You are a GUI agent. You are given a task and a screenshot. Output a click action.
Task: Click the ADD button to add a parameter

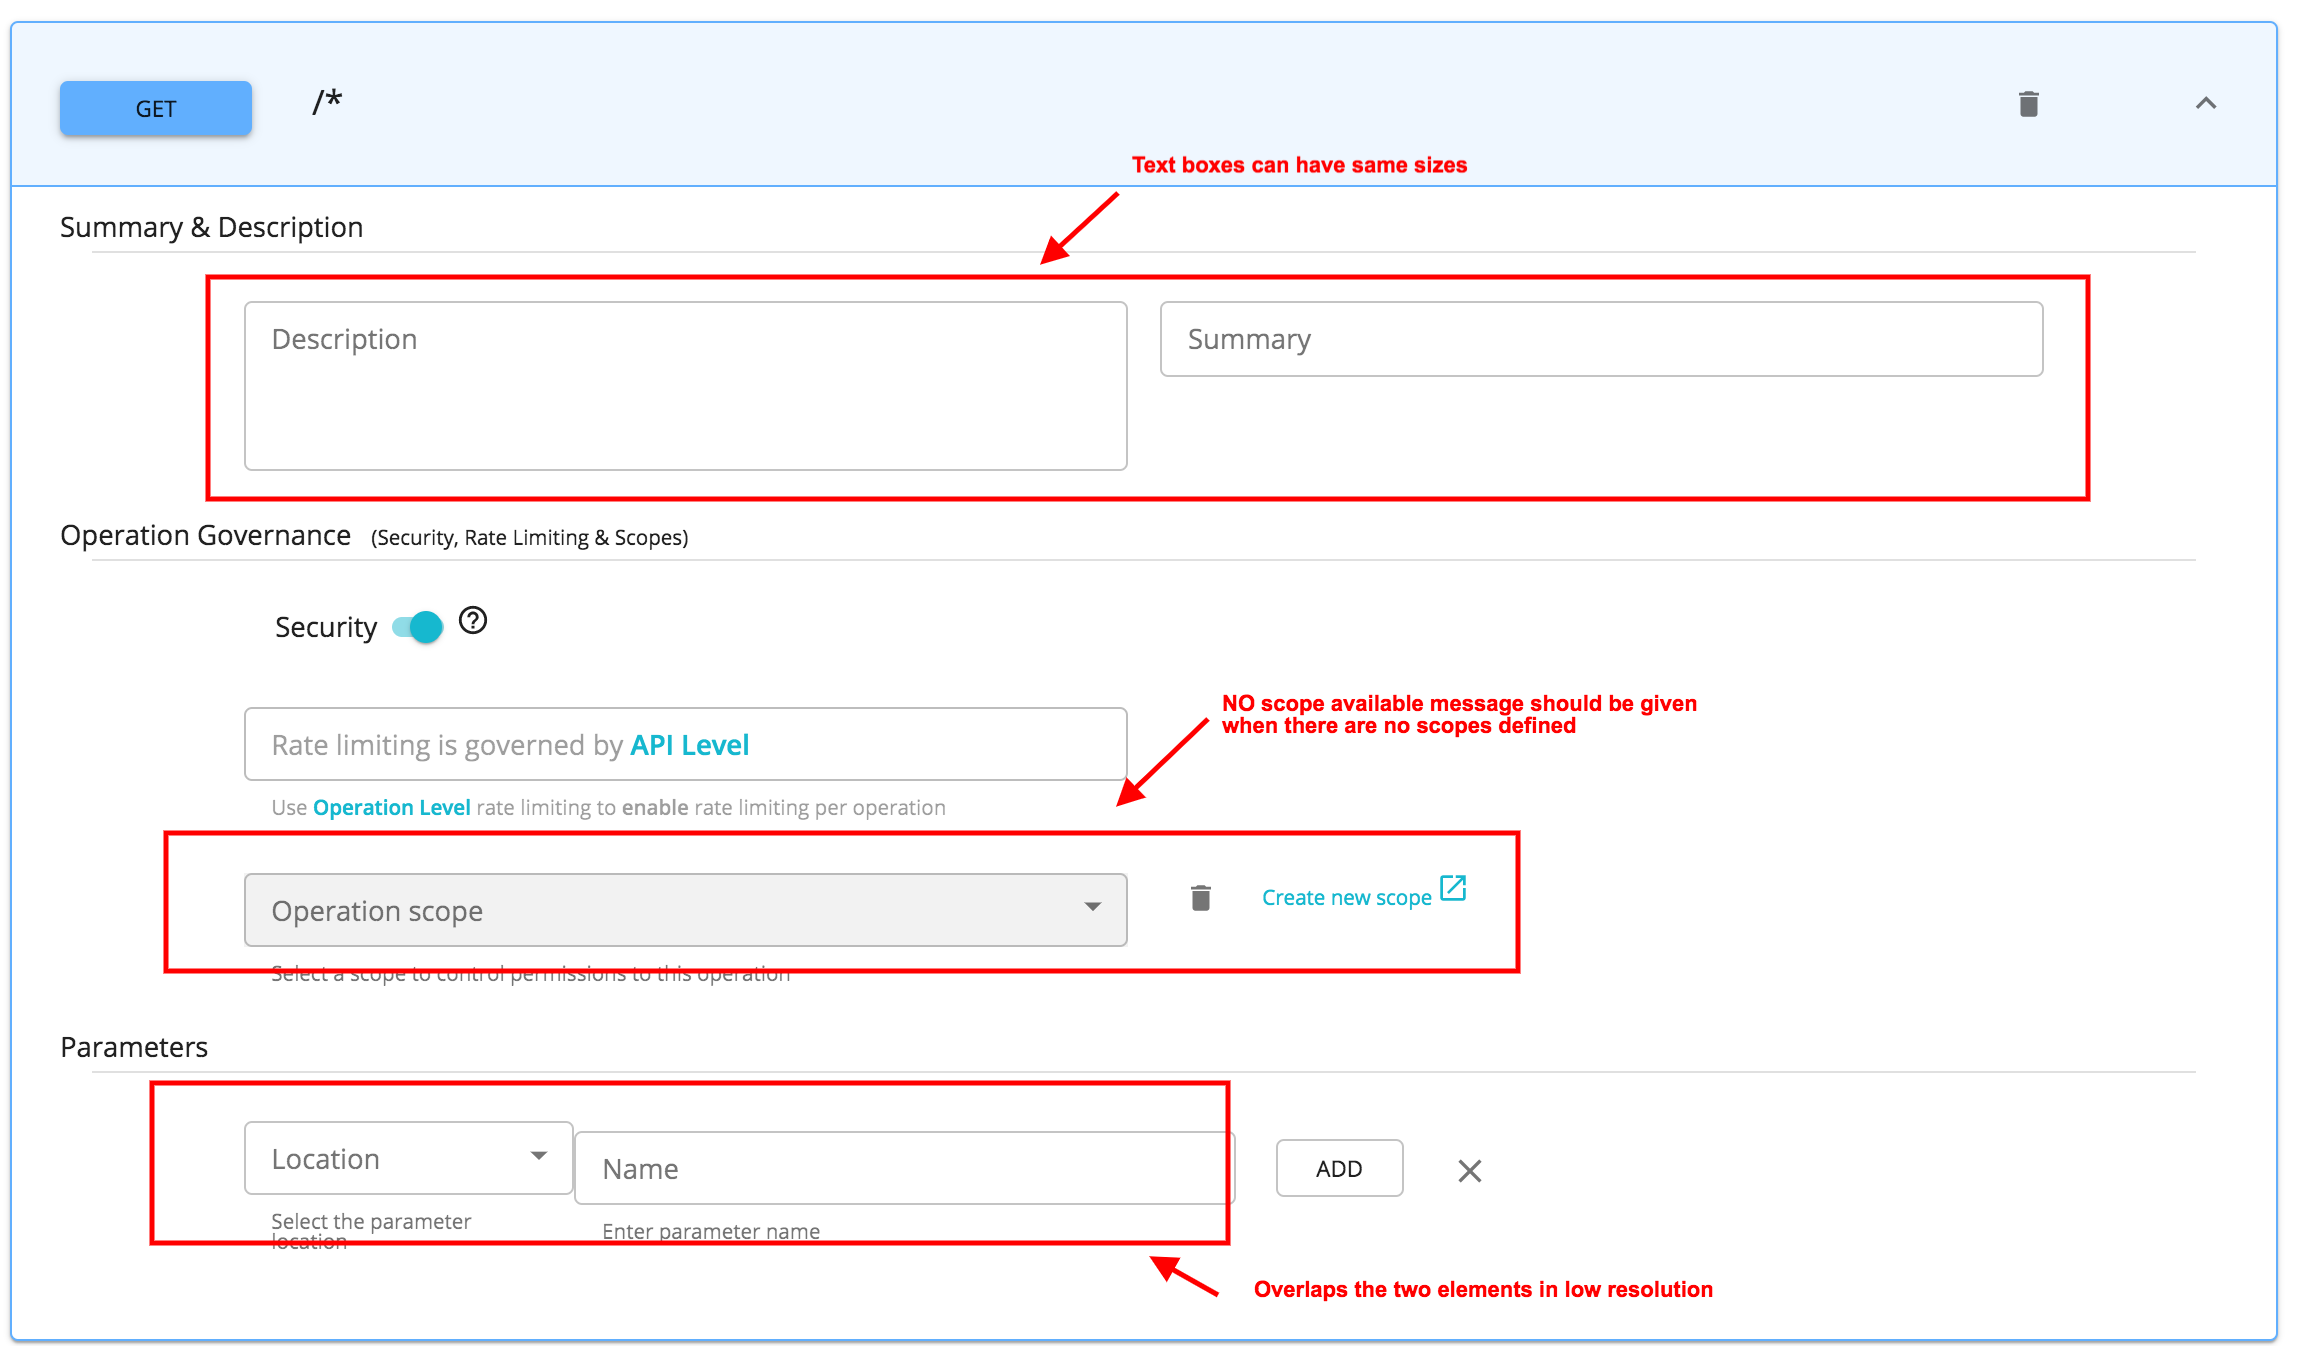click(1339, 1167)
